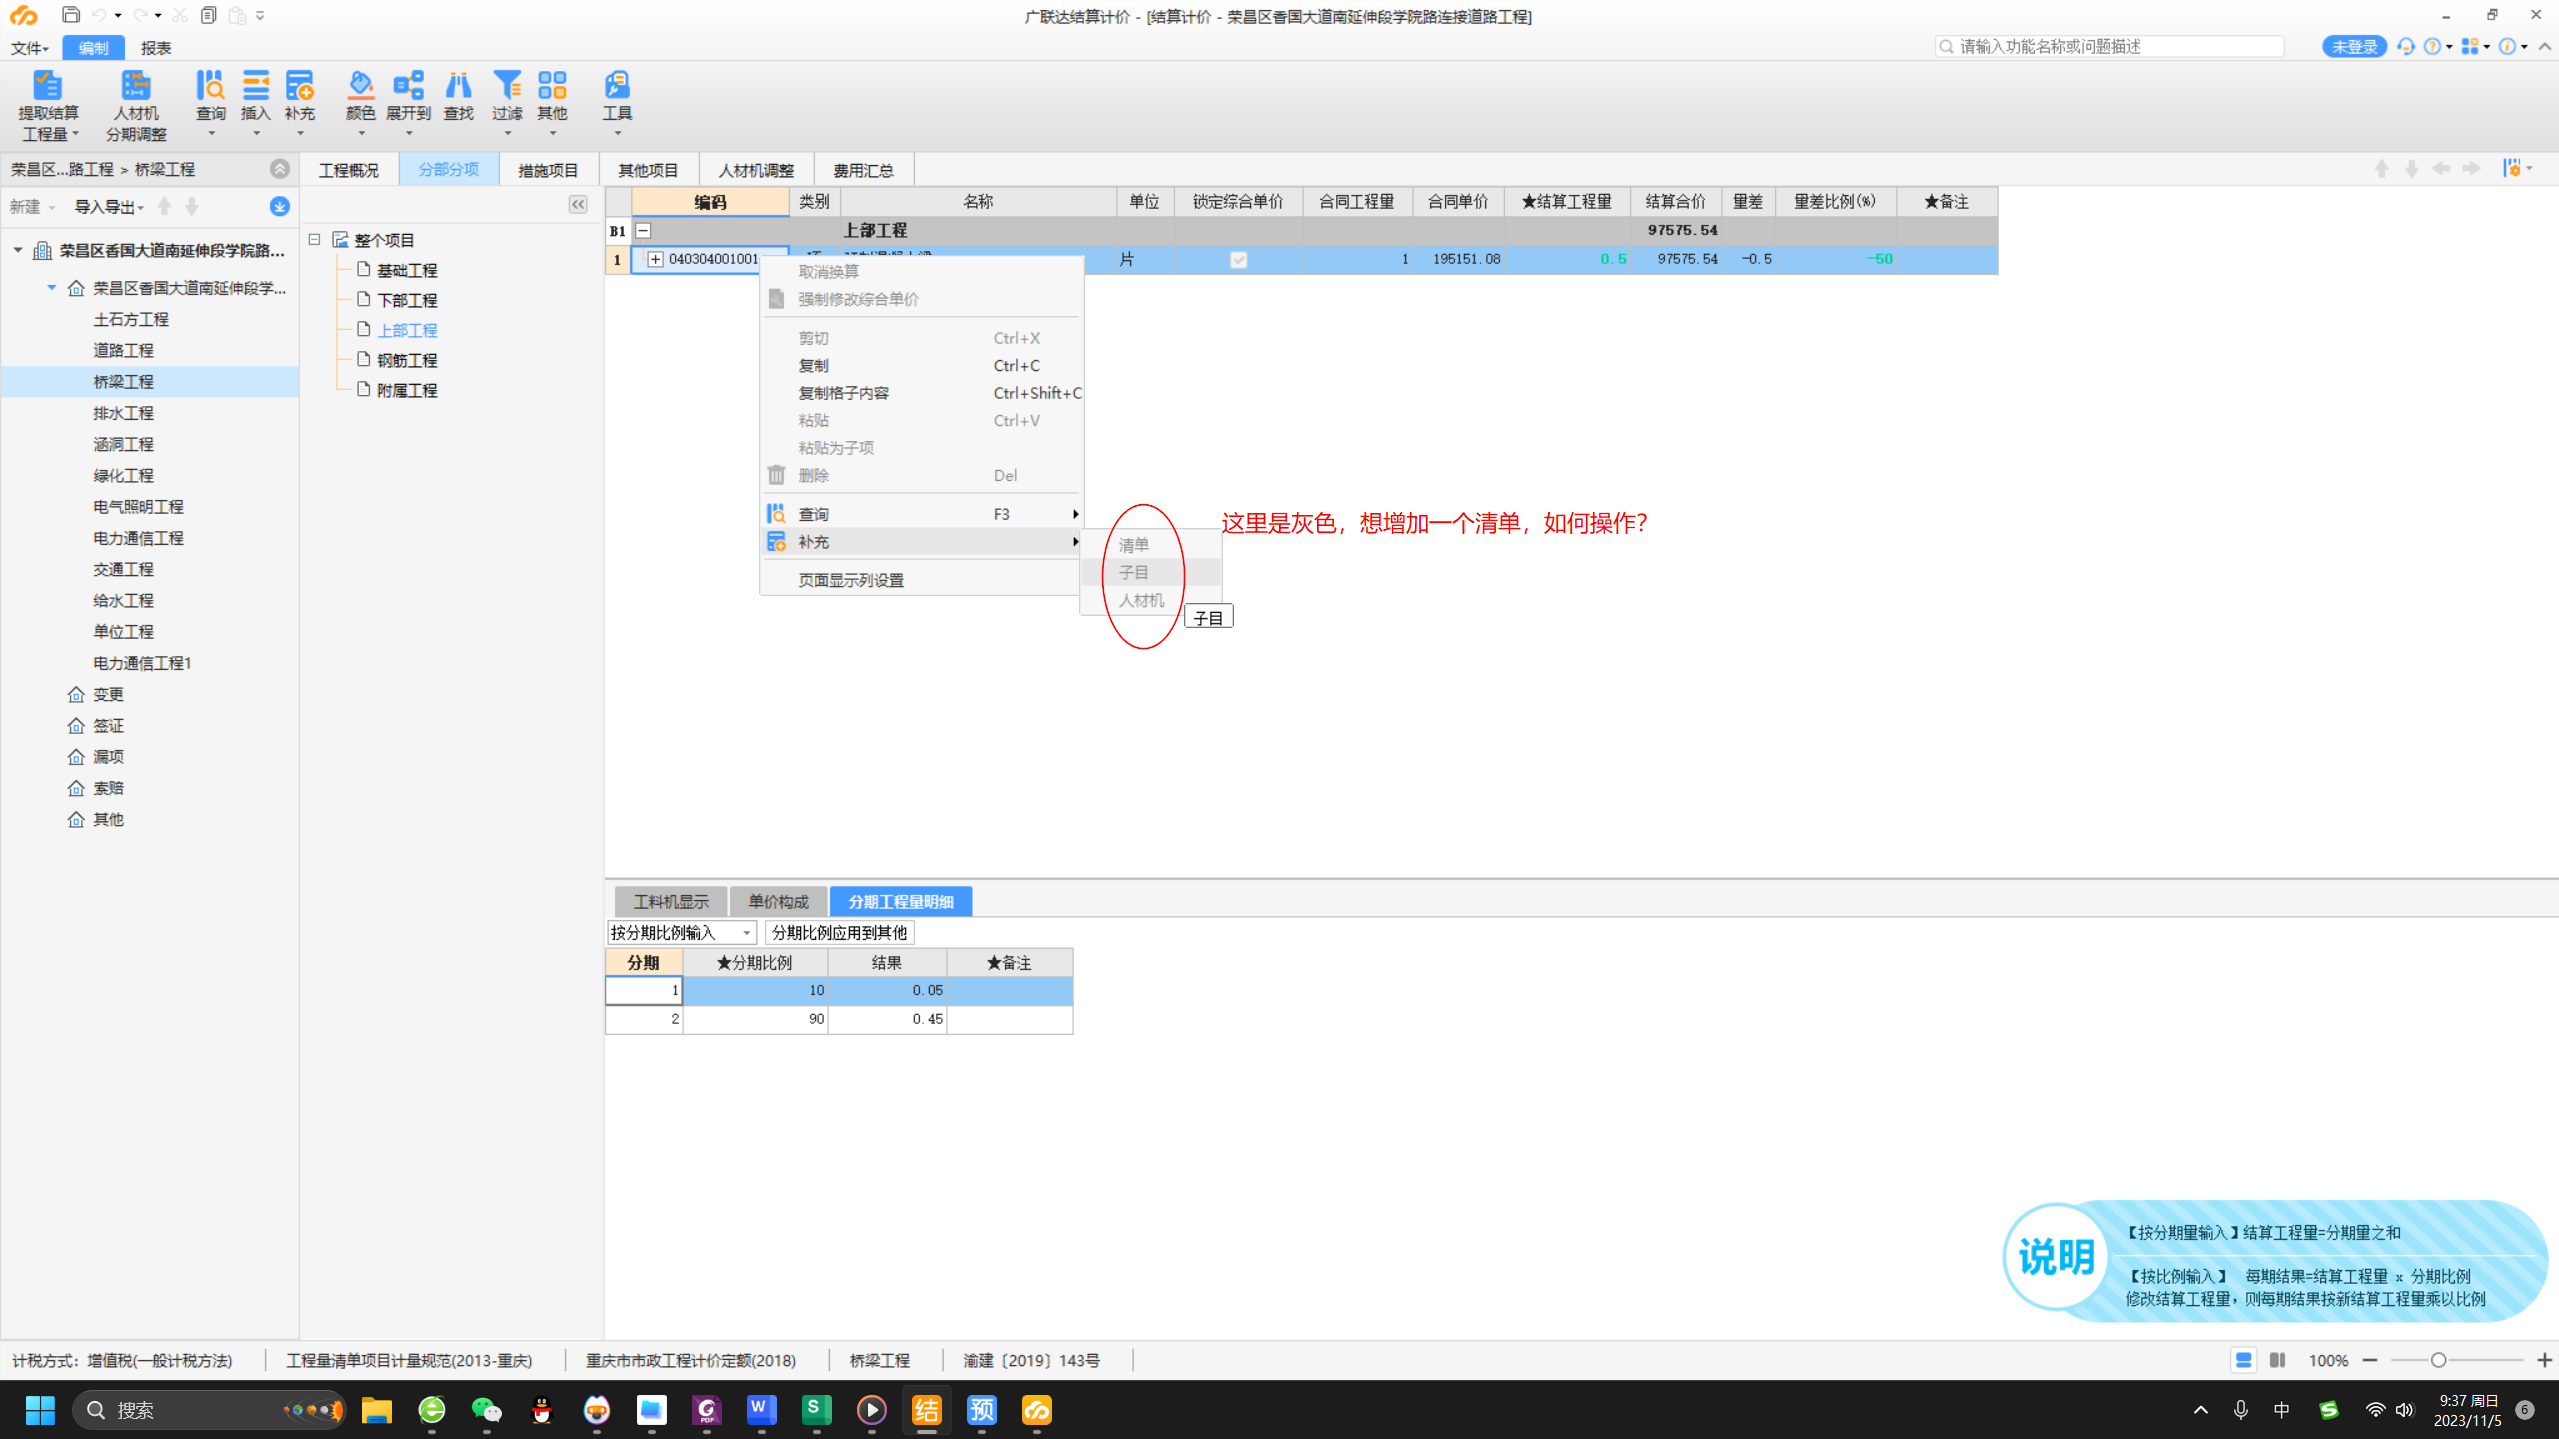This screenshot has width=2559, height=1439.
Task: Click the 编码 column header
Action: (x=710, y=202)
